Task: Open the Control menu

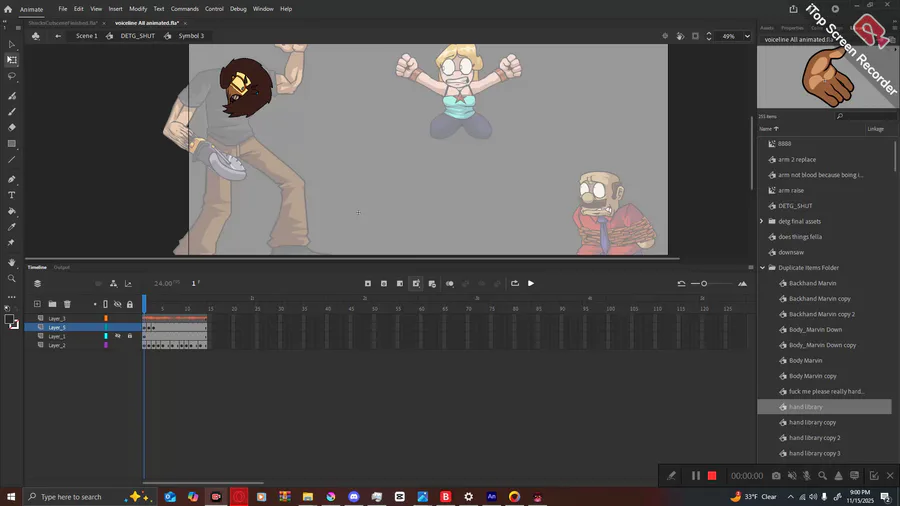Action: pyautogui.click(x=214, y=9)
